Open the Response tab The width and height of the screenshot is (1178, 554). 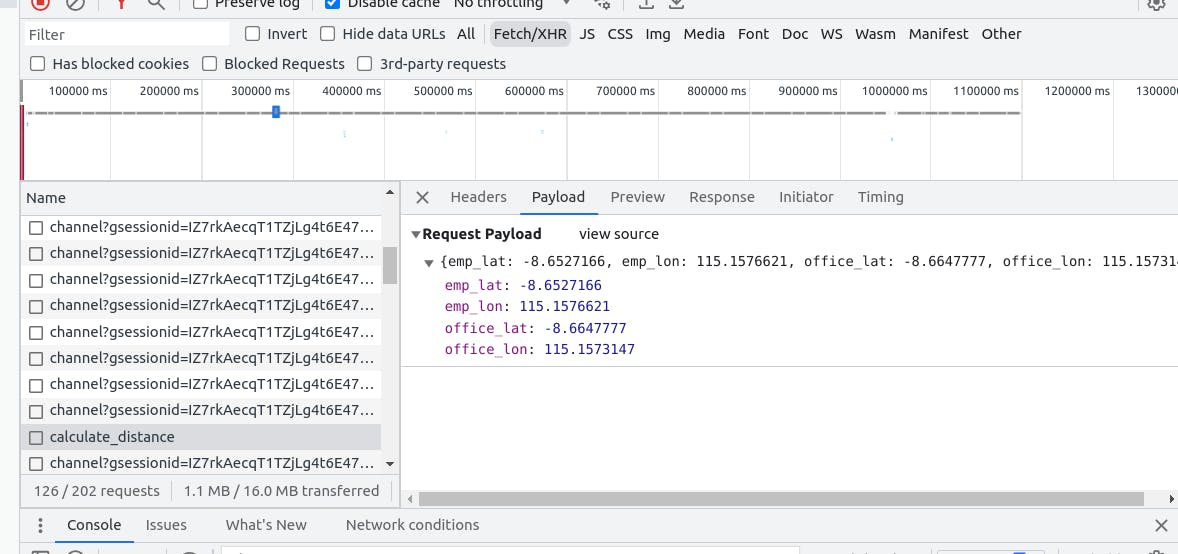722,197
